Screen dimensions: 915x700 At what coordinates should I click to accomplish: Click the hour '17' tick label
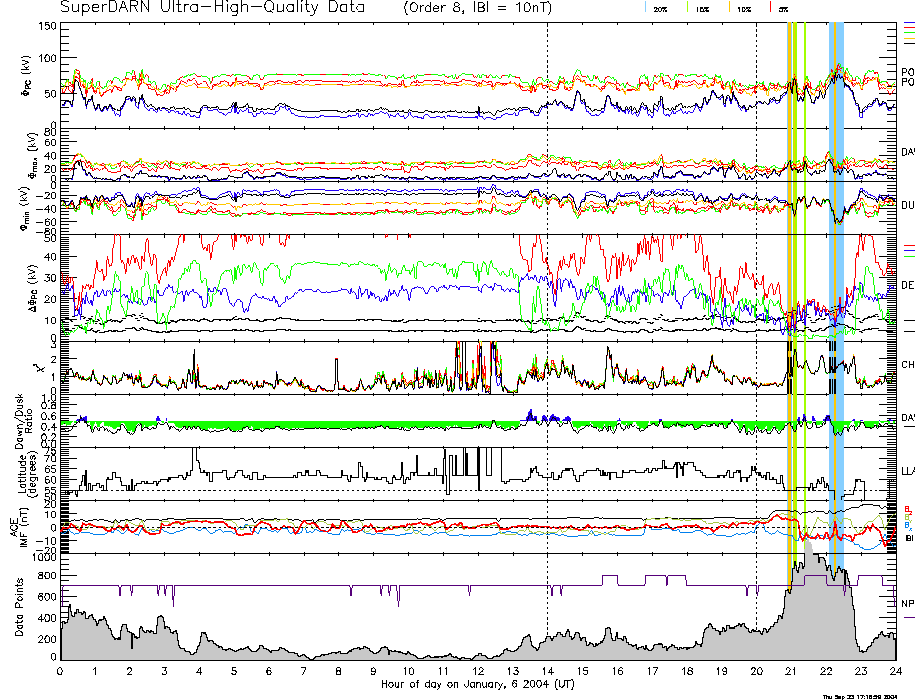(x=652, y=671)
